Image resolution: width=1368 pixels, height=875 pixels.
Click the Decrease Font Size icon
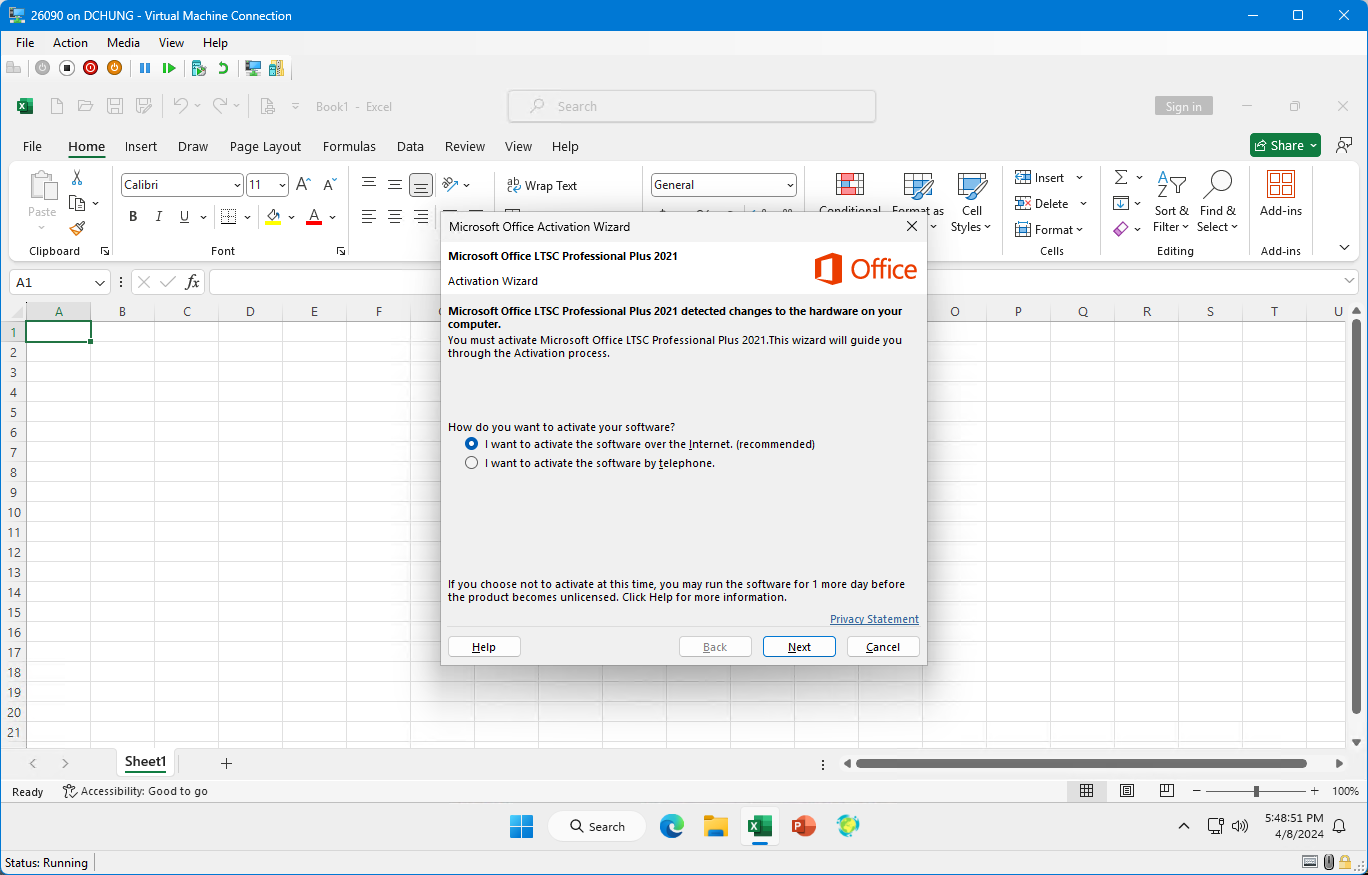click(x=329, y=184)
